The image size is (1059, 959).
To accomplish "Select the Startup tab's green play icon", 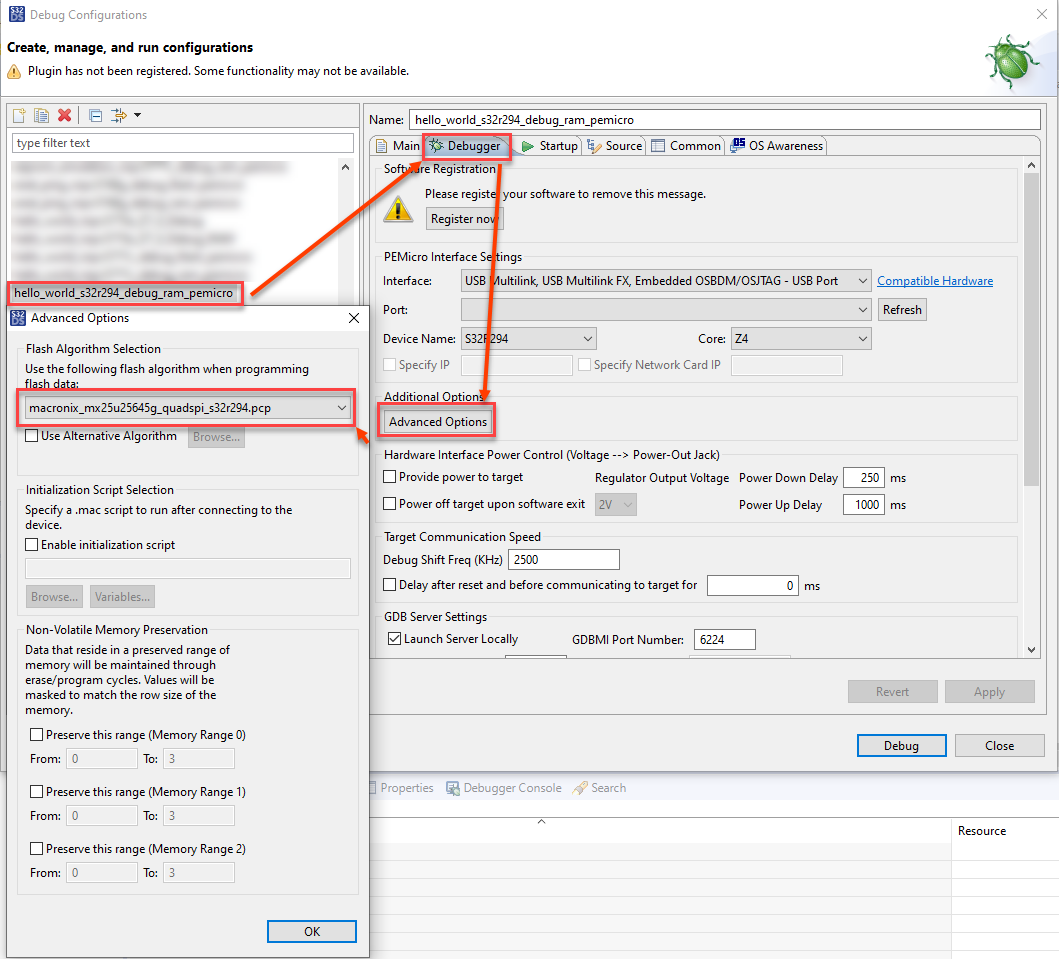I will pos(527,145).
